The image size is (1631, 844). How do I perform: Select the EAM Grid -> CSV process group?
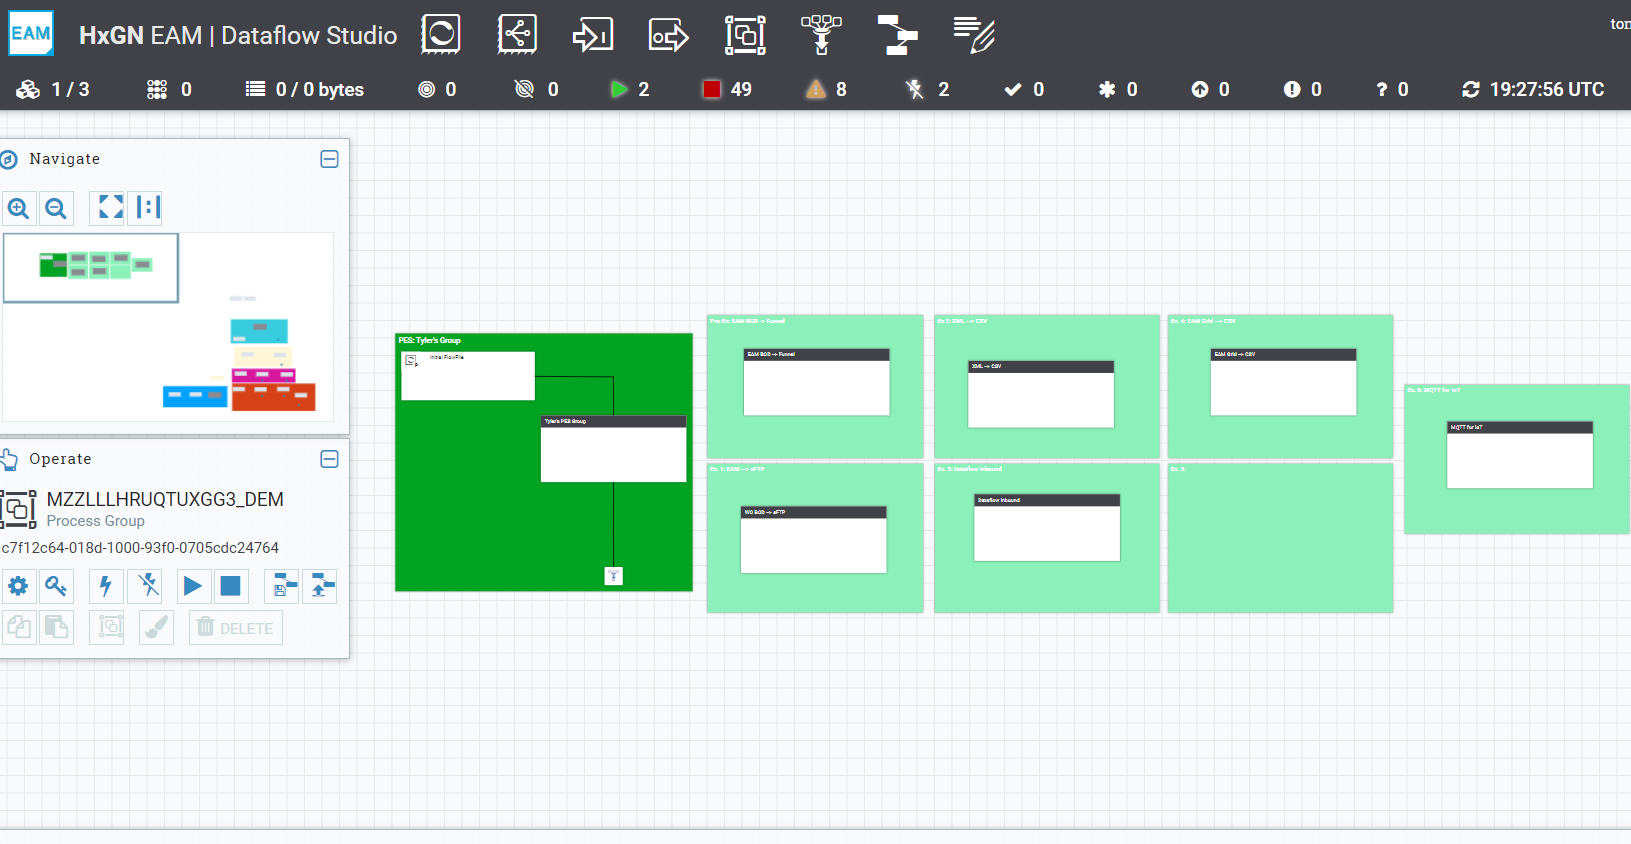1283,382
